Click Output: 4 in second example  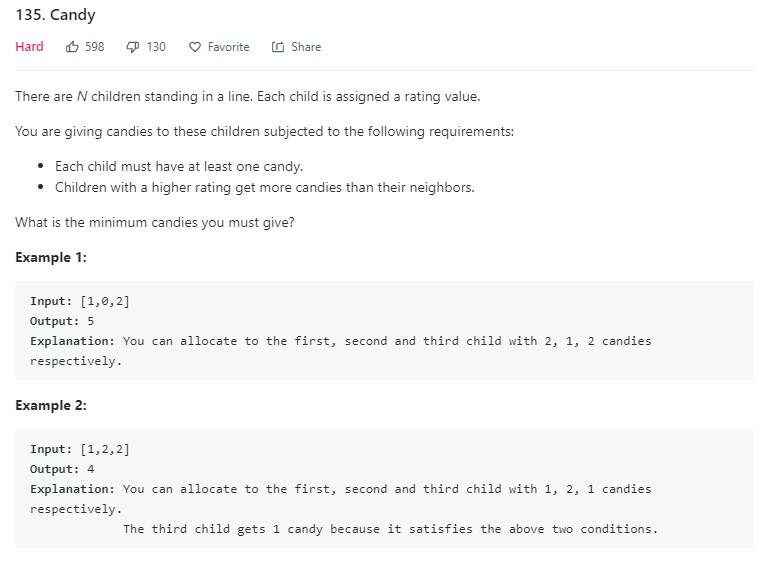[62, 469]
